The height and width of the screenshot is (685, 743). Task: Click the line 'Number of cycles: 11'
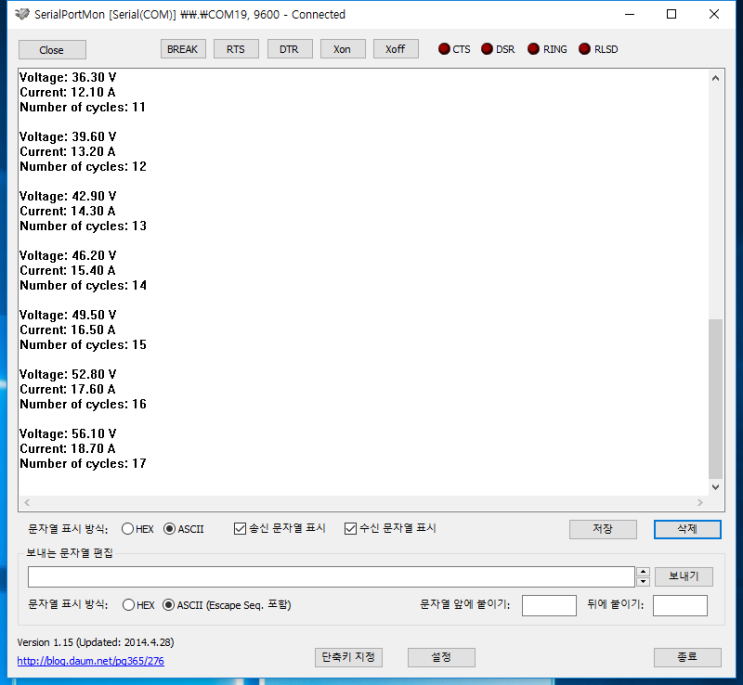click(82, 107)
